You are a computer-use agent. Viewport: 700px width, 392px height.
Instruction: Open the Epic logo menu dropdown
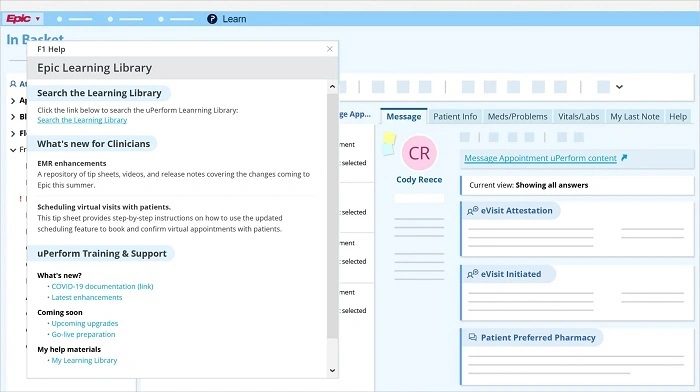tap(23, 19)
